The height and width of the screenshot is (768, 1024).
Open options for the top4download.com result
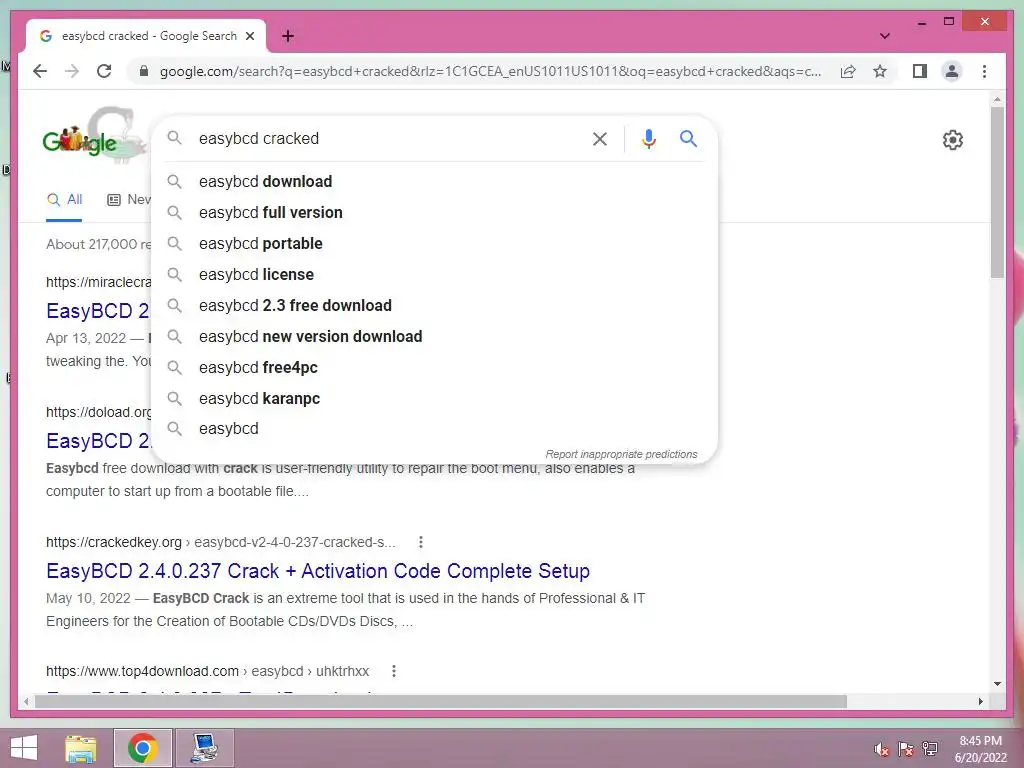click(x=394, y=671)
